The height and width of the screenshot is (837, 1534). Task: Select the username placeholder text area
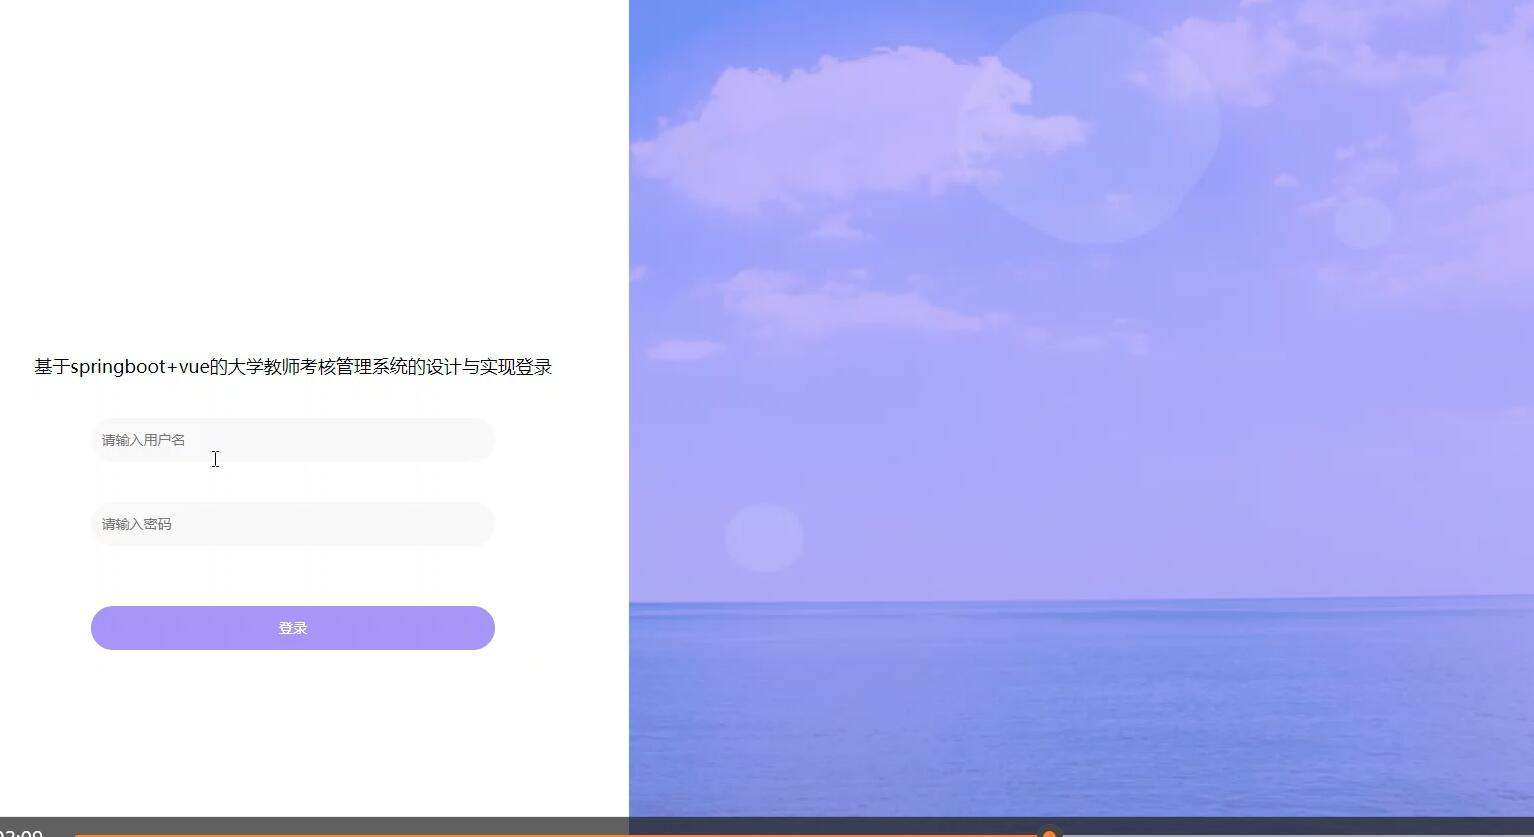pos(142,440)
